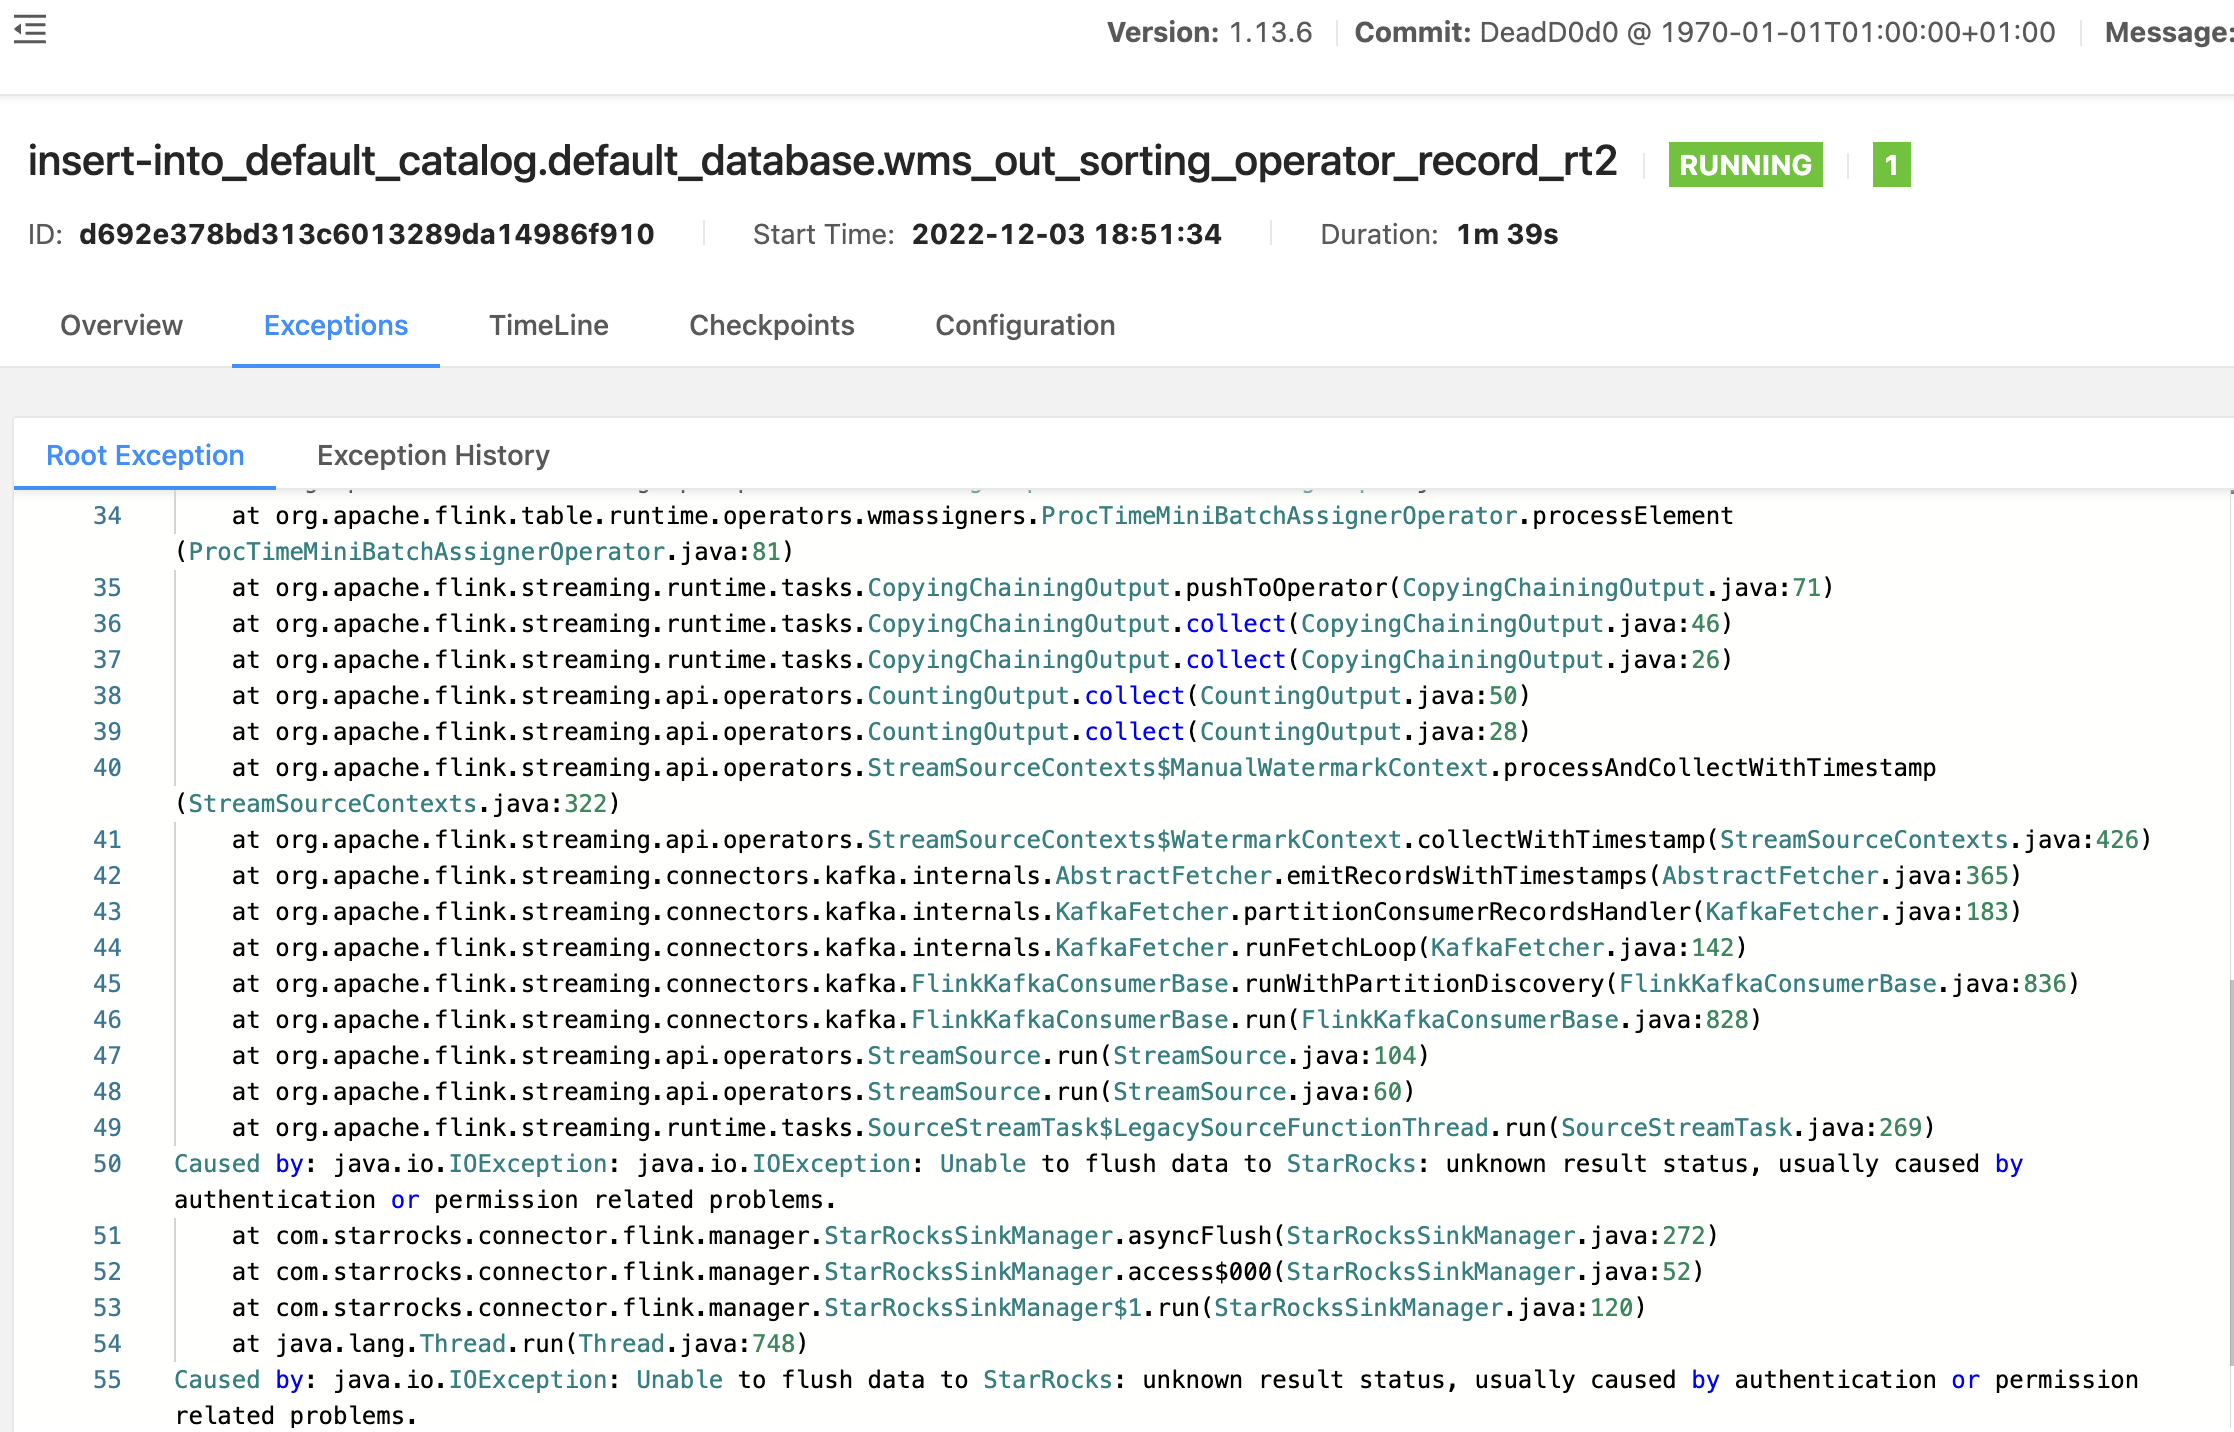This screenshot has height=1432, width=2234.
Task: Click the job ID d692e378bd313c6013289da14986f910
Action: coord(366,234)
